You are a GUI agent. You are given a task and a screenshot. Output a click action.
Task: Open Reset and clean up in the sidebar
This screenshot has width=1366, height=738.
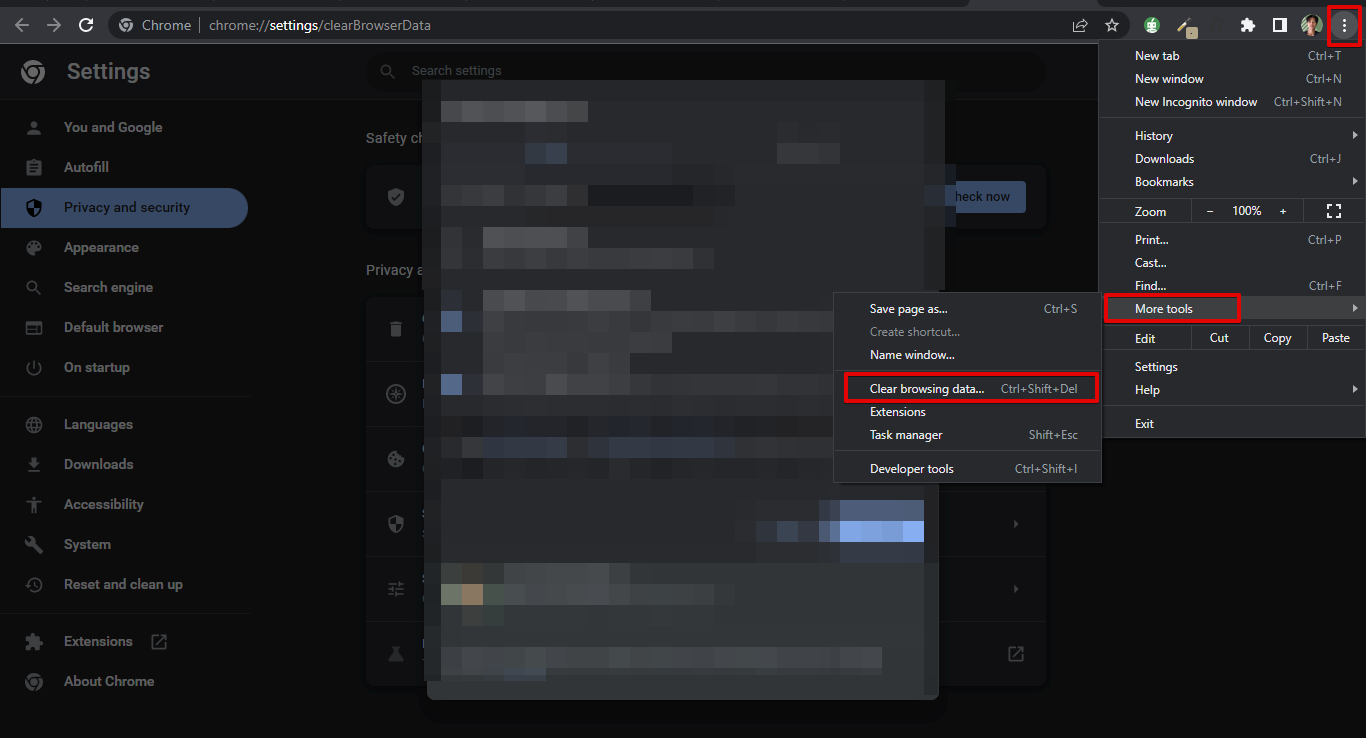[124, 585]
